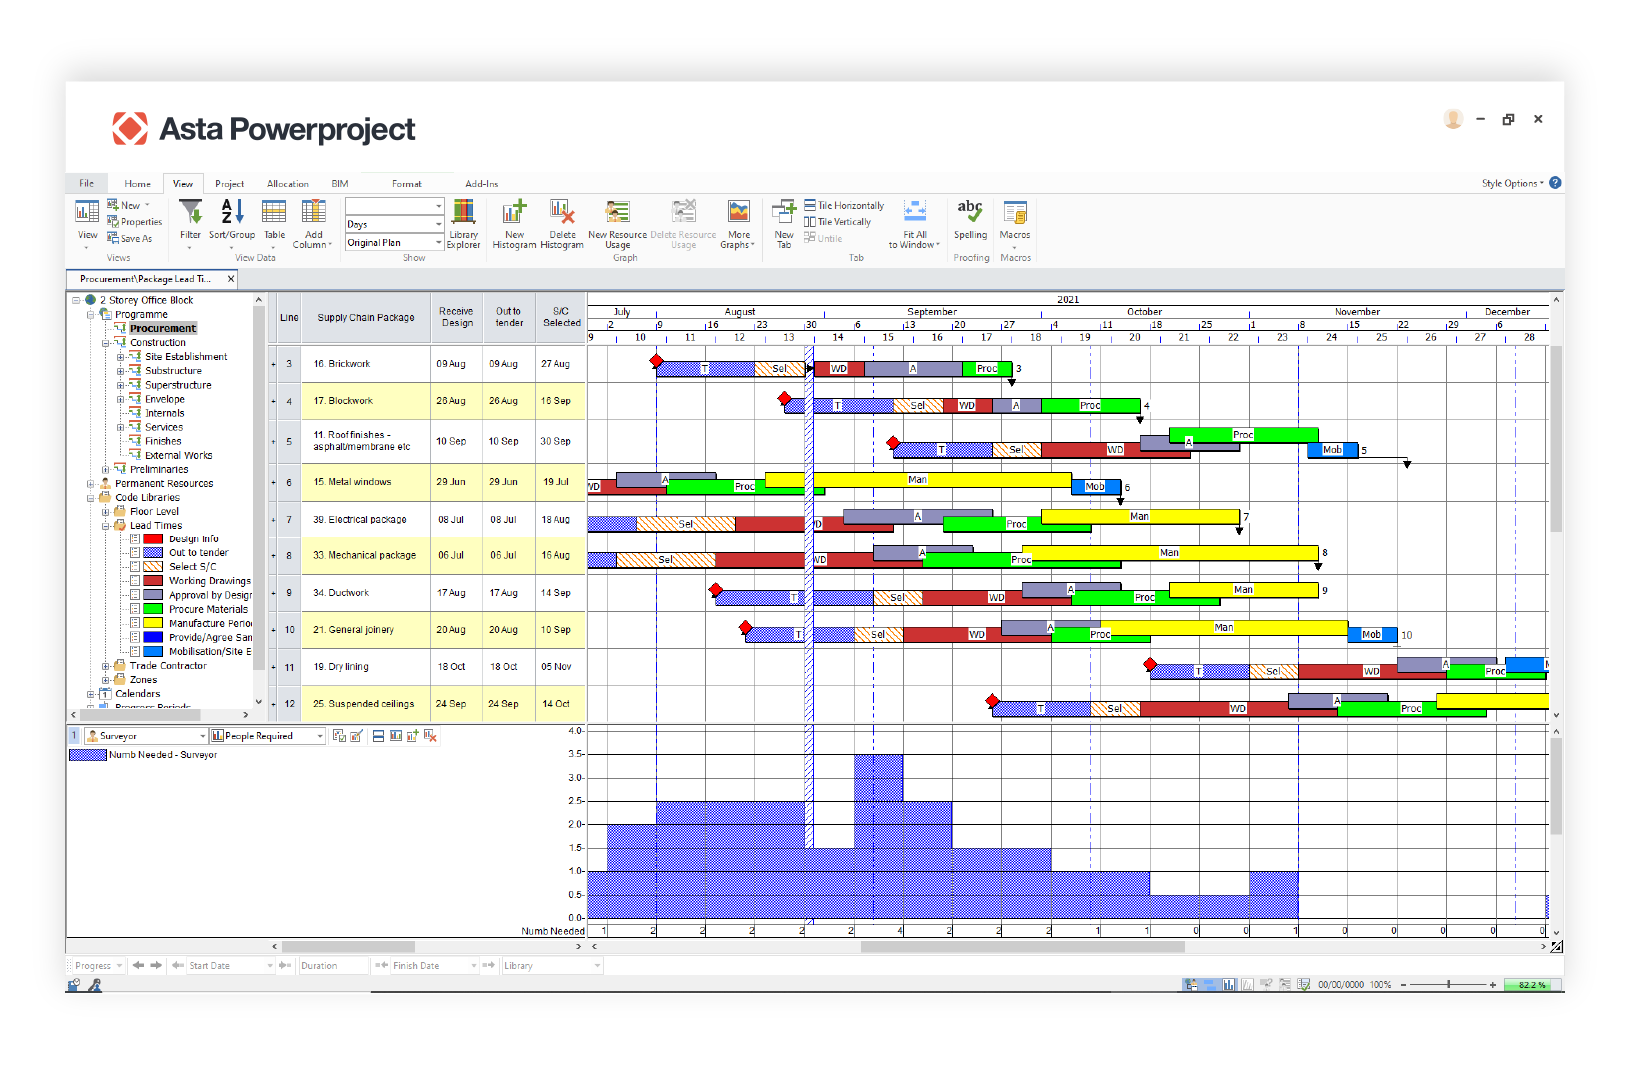Click the Save As button
1636x1076 pixels.
(130, 239)
